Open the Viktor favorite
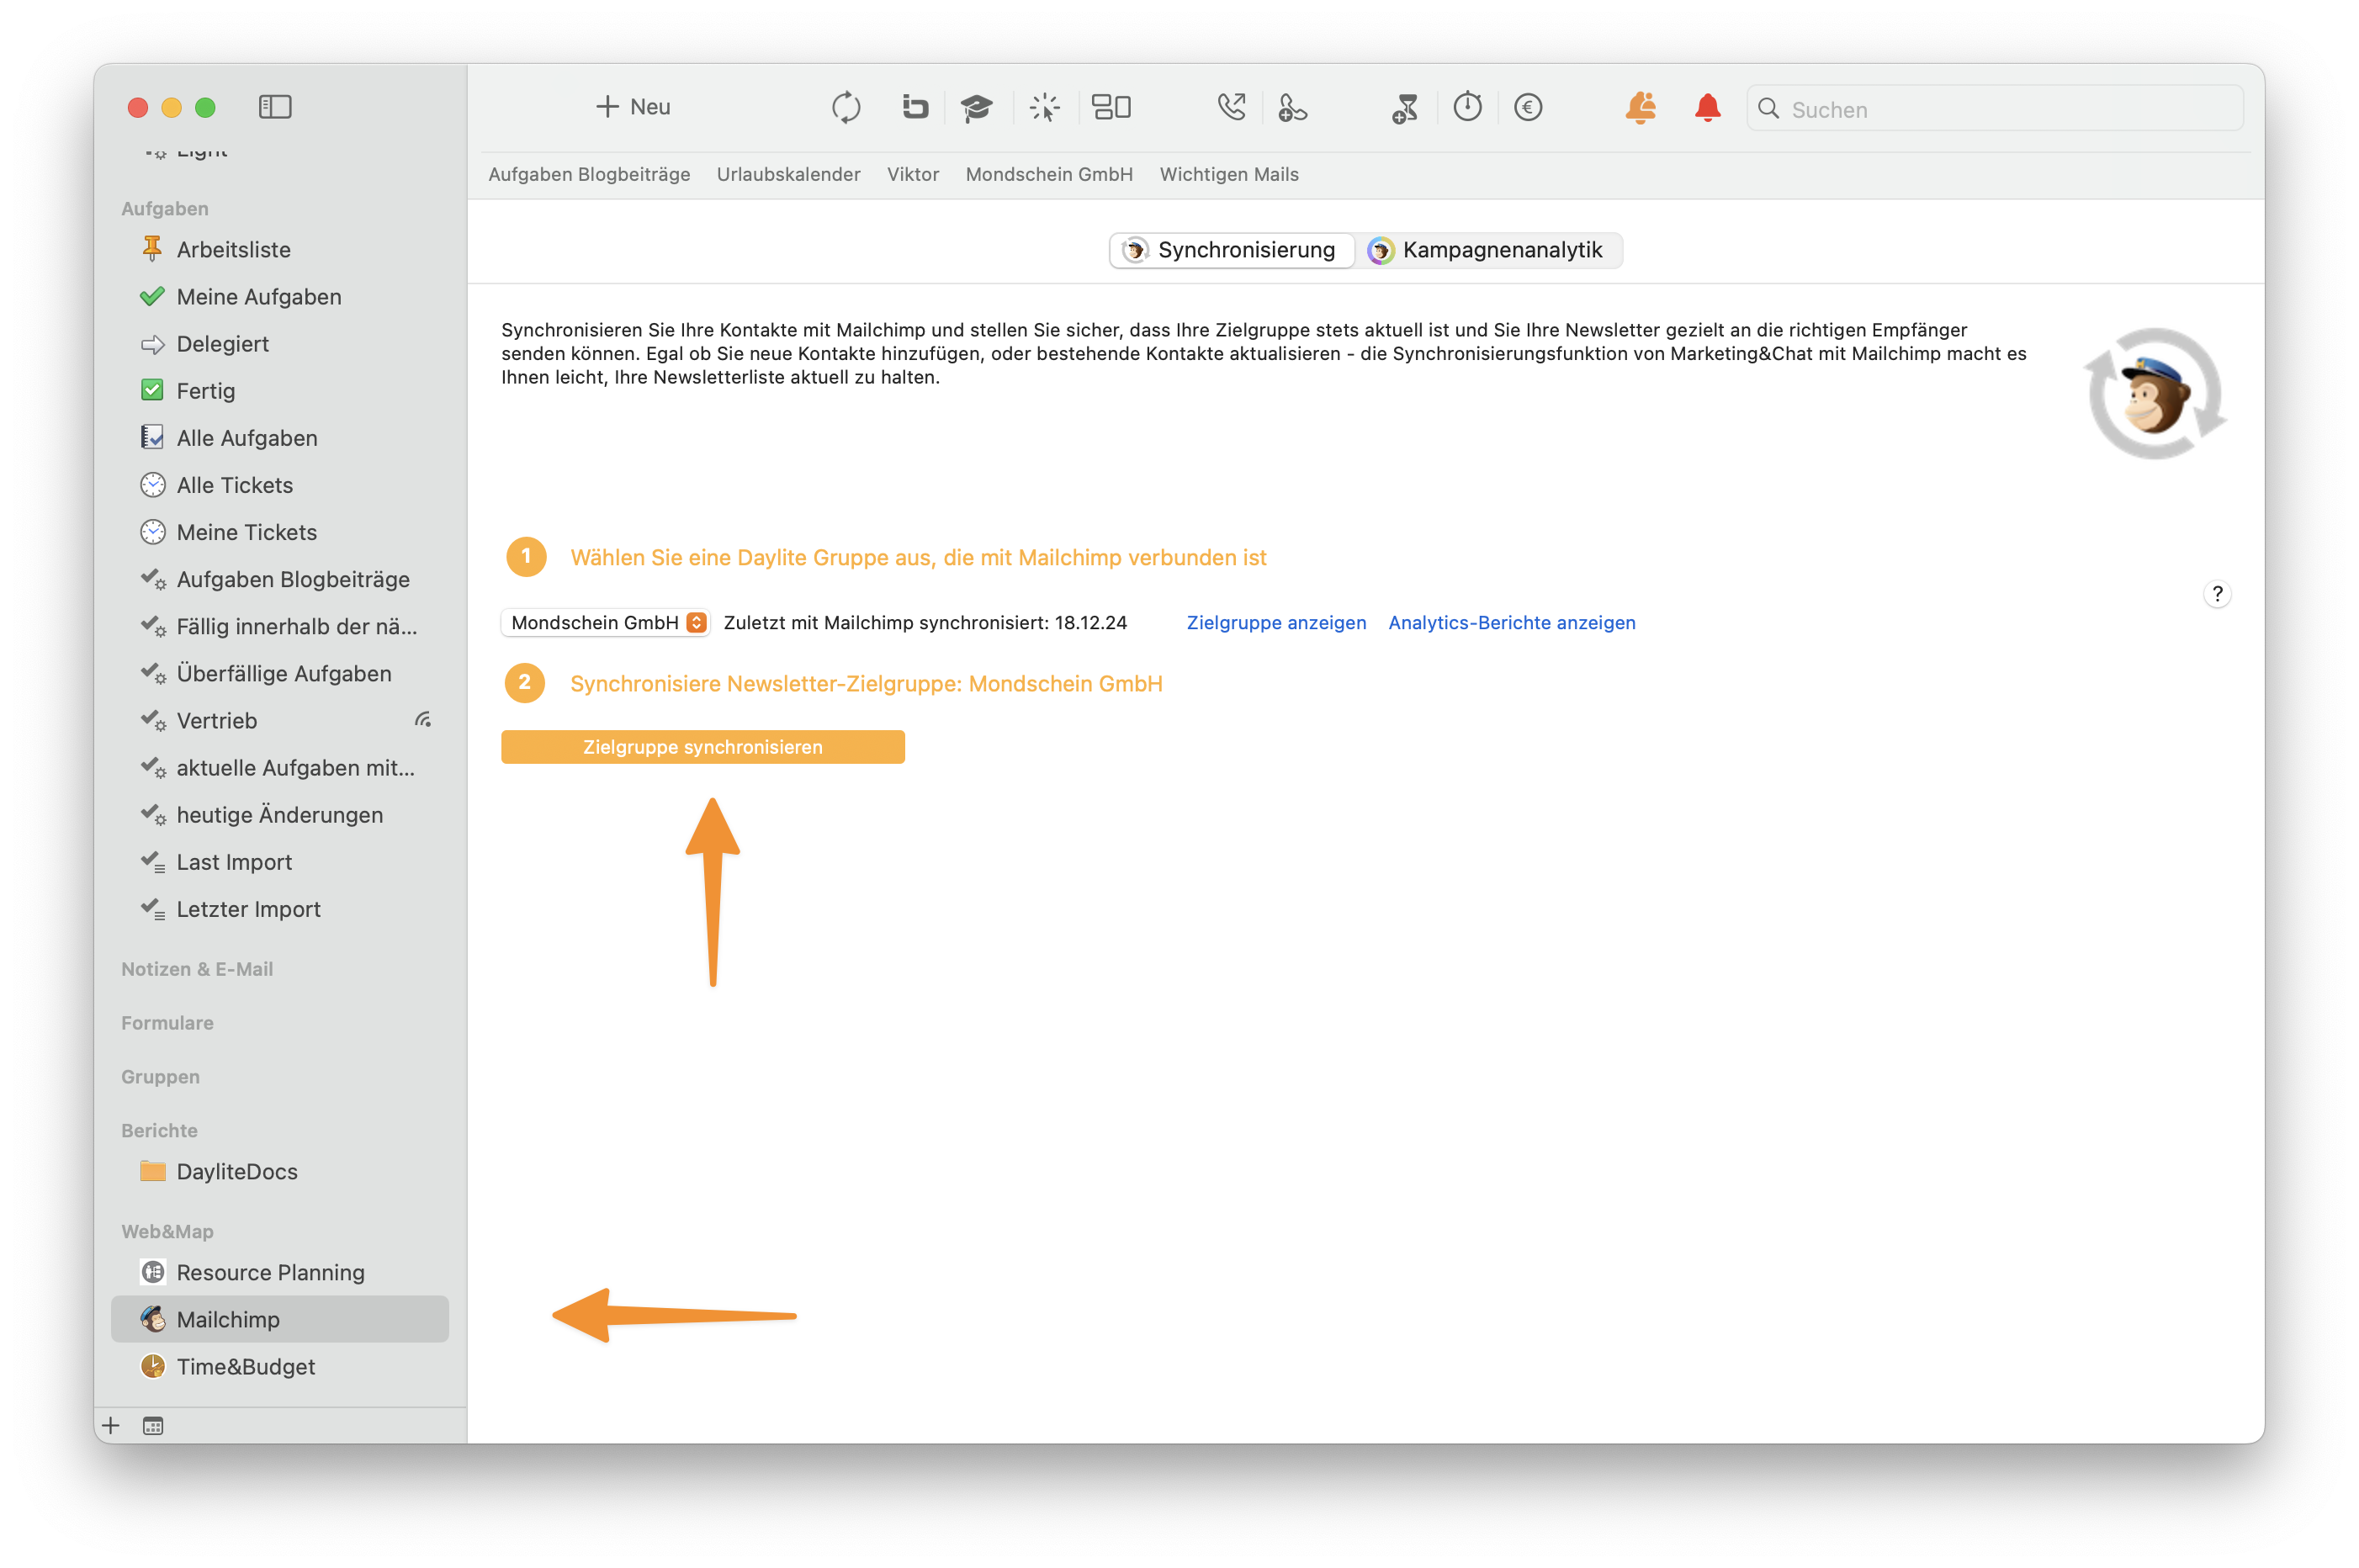The image size is (2359, 1568). (x=913, y=174)
